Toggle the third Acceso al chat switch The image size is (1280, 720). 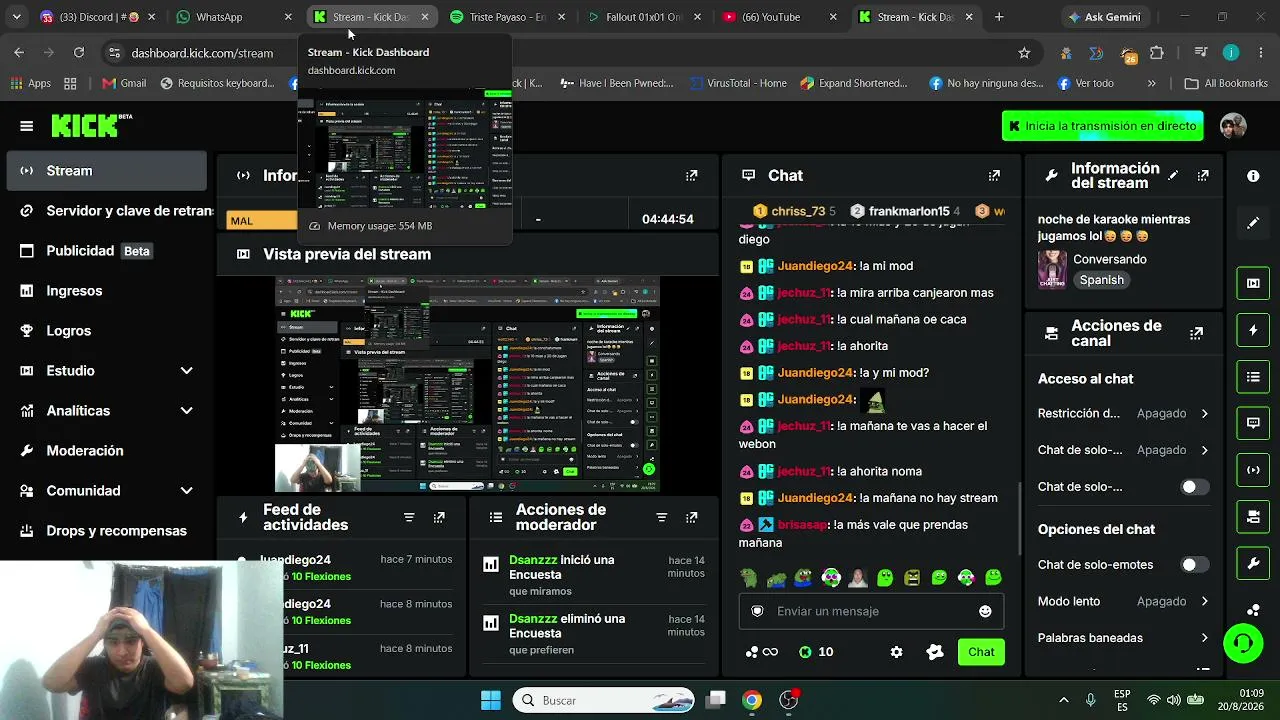coord(1194,487)
